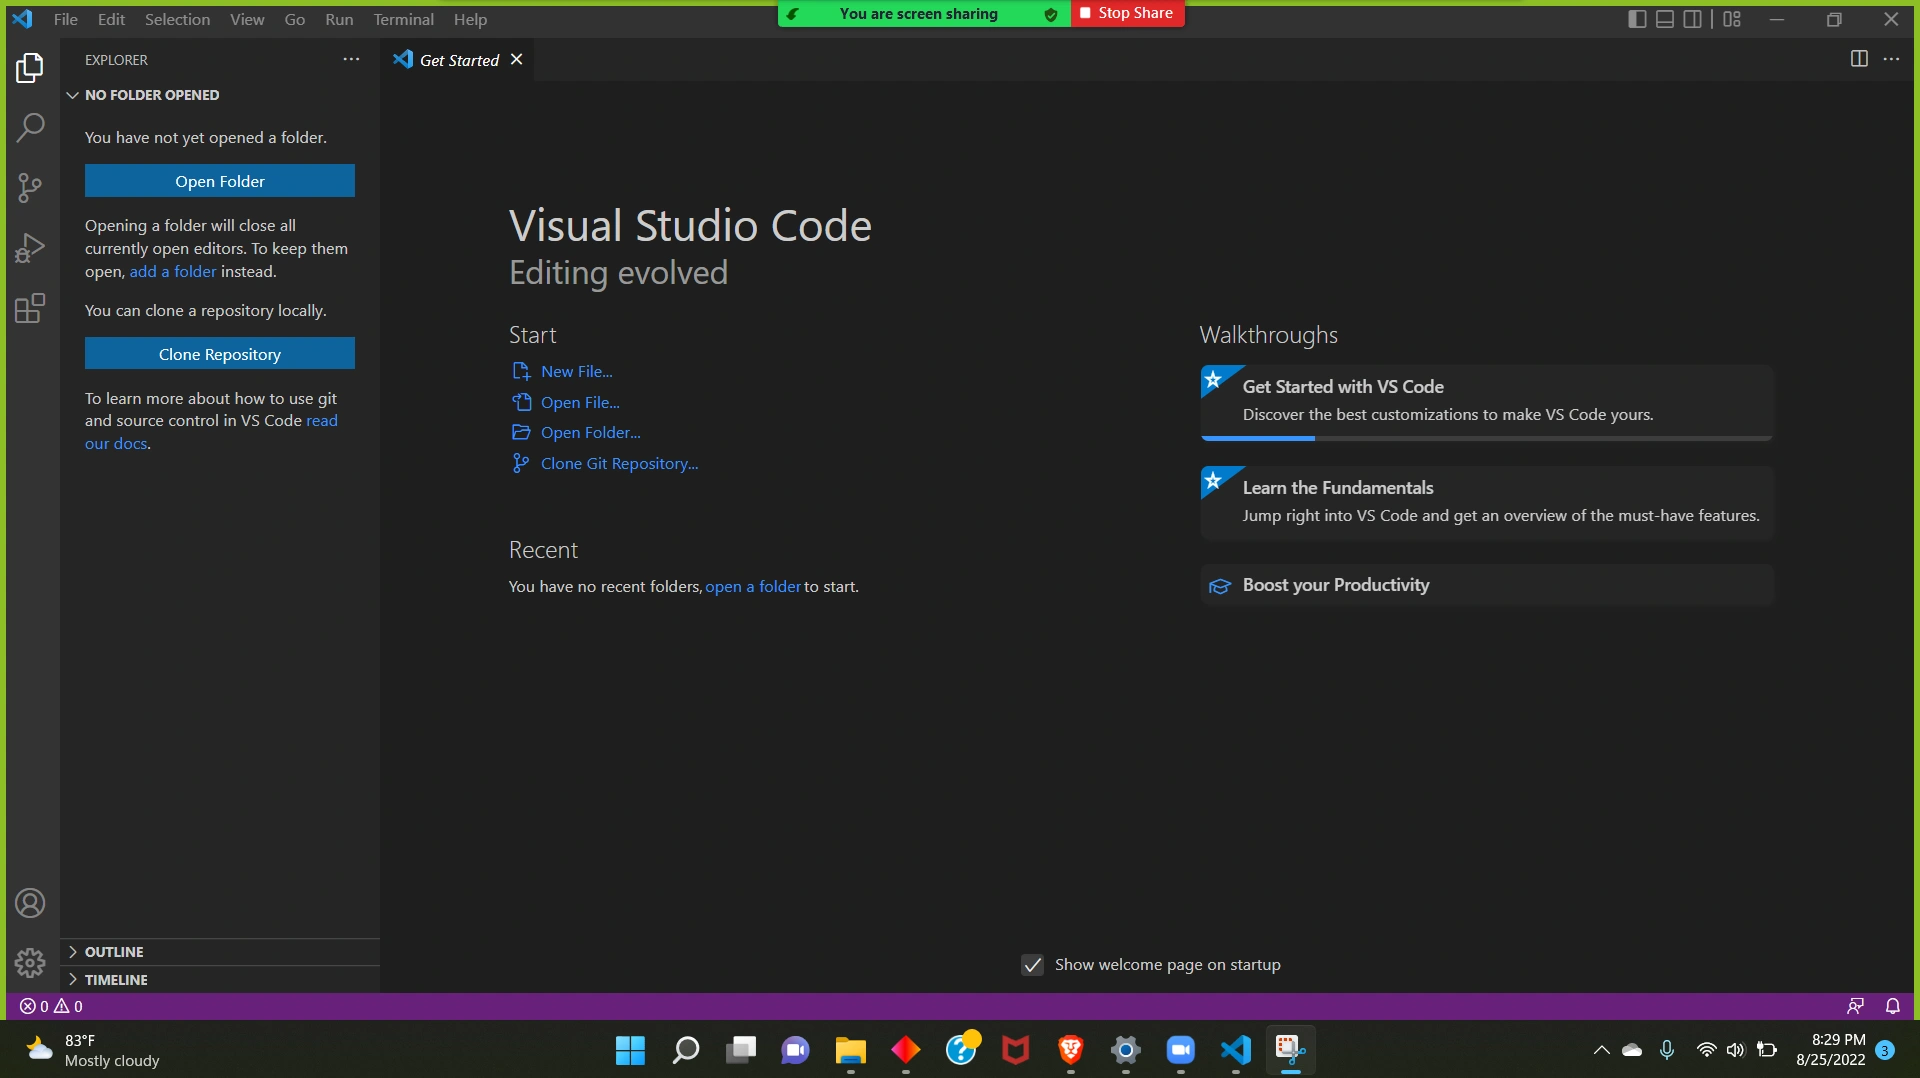1920x1078 pixels.
Task: Open the Extensions view
Action: click(x=30, y=308)
